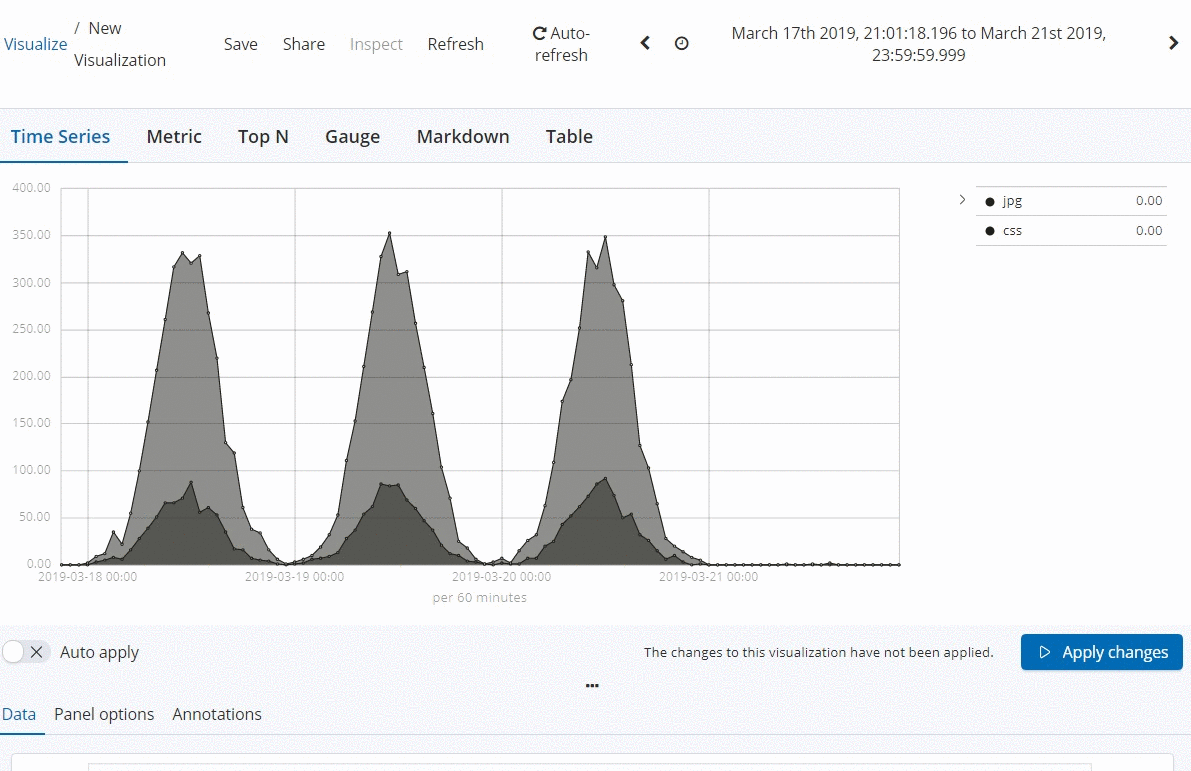Advance to the next time window

pyautogui.click(x=1174, y=43)
